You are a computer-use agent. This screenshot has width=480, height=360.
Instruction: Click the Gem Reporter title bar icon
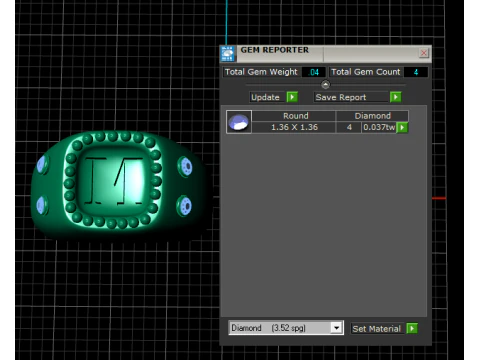pyautogui.click(x=228, y=54)
